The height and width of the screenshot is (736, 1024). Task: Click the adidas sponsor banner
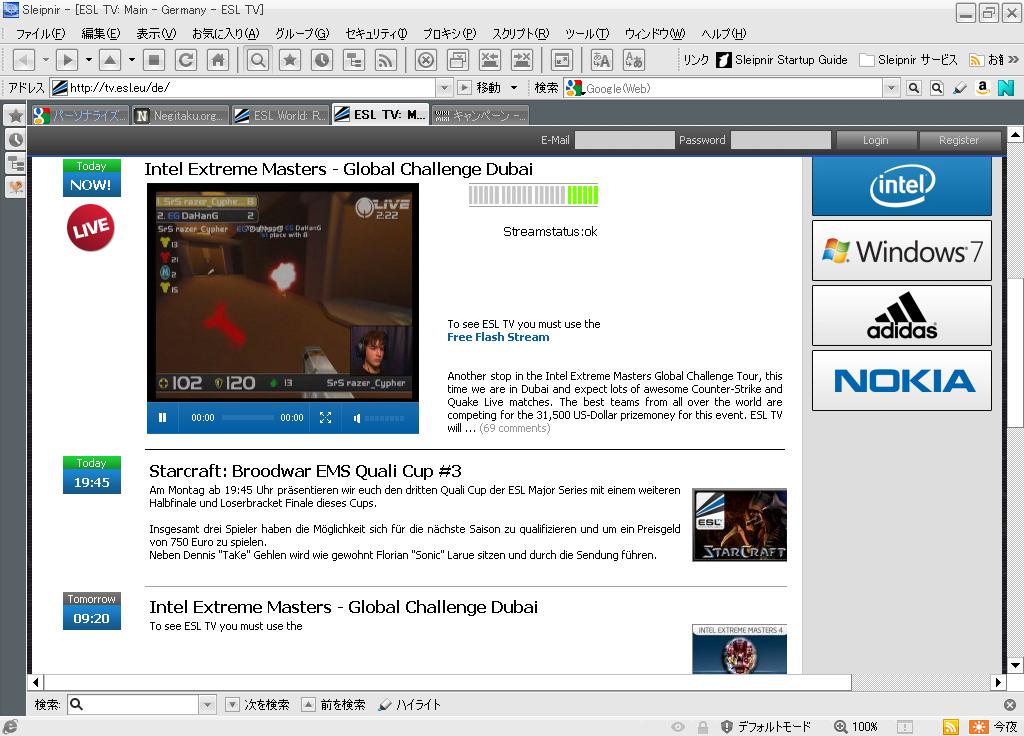click(902, 315)
